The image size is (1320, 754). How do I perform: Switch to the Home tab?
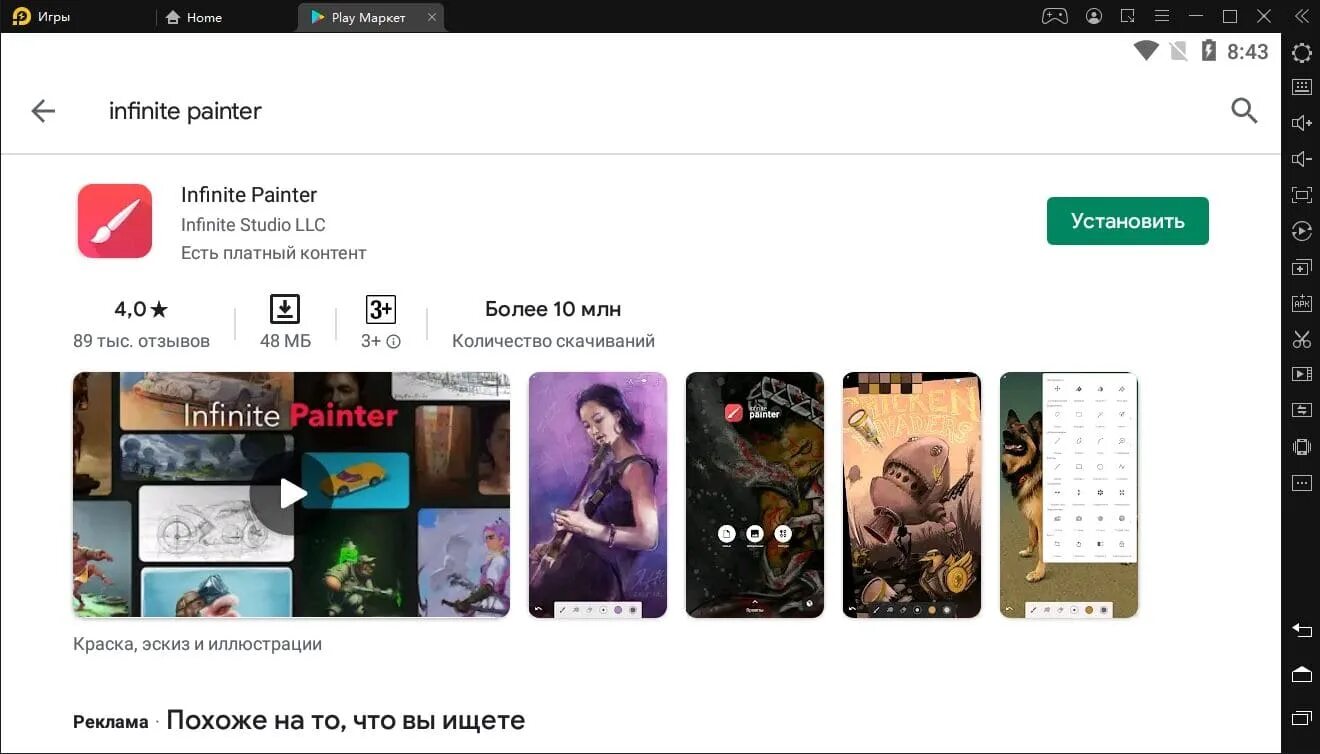pyautogui.click(x=194, y=17)
